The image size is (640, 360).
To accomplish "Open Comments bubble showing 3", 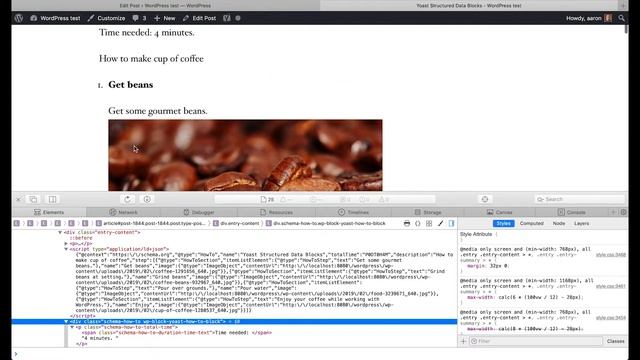I will point(139,18).
